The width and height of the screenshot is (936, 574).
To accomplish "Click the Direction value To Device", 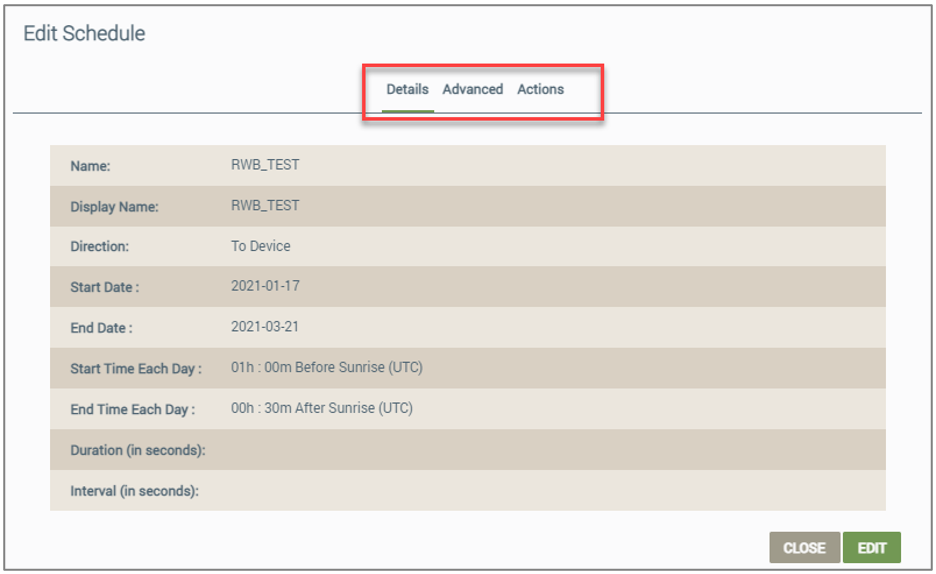I will (261, 246).
